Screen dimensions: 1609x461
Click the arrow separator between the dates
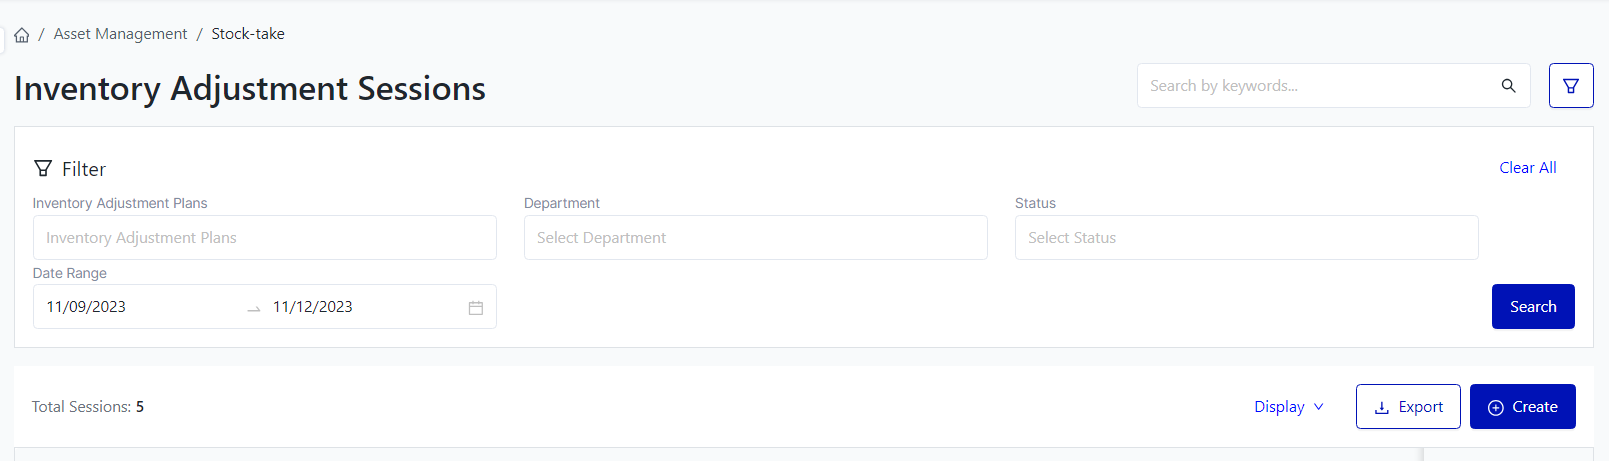(x=254, y=308)
